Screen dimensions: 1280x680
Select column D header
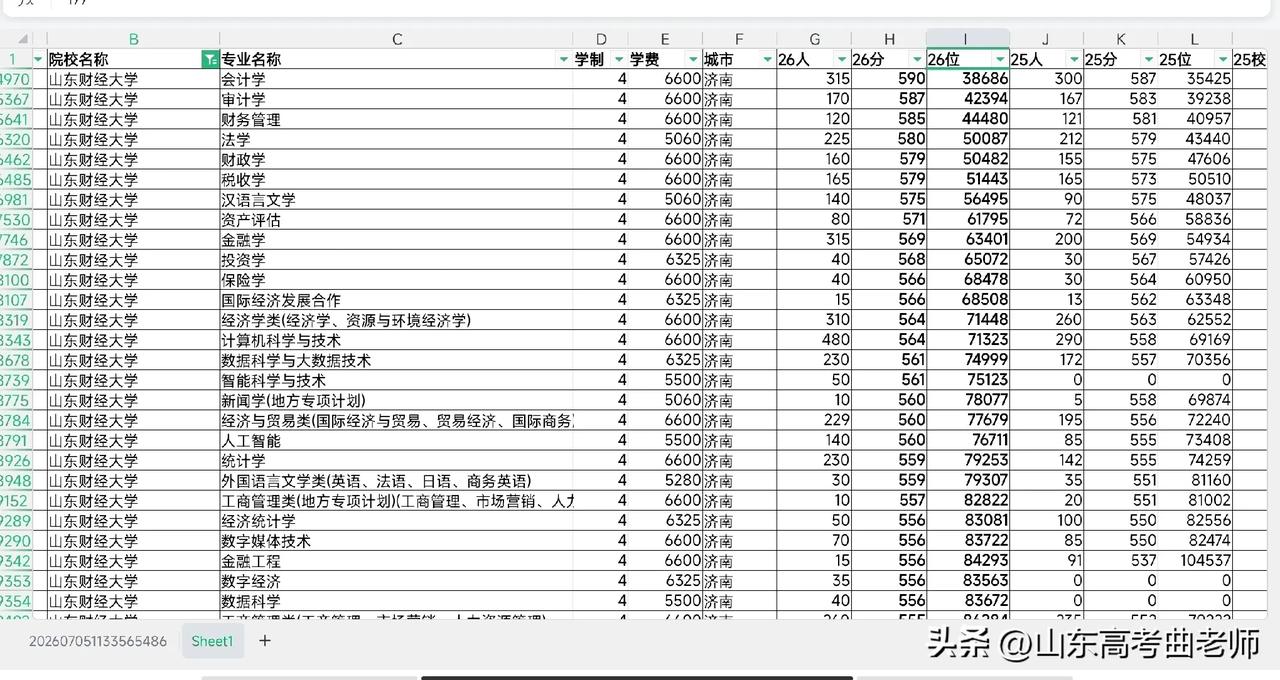pyautogui.click(x=601, y=40)
